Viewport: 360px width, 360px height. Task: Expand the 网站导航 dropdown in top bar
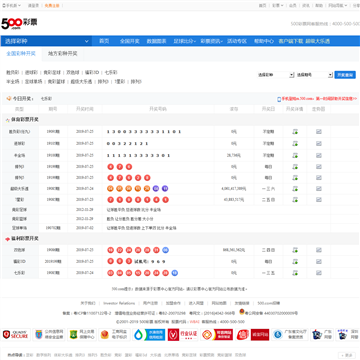337,5
